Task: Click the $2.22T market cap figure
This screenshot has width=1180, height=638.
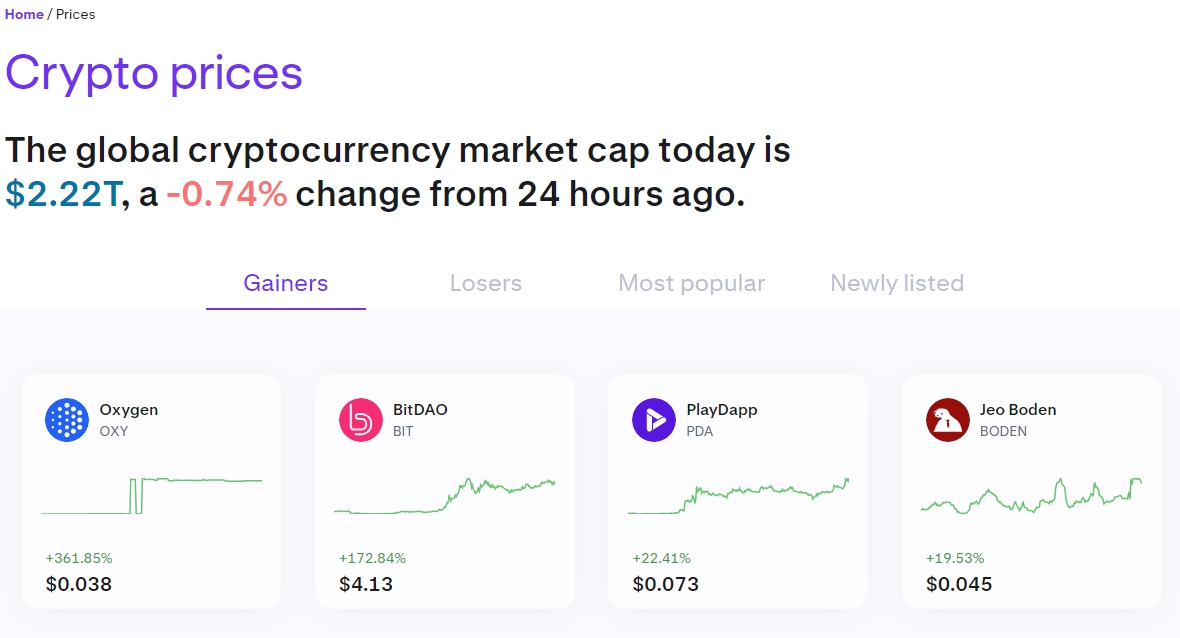Action: 62,194
